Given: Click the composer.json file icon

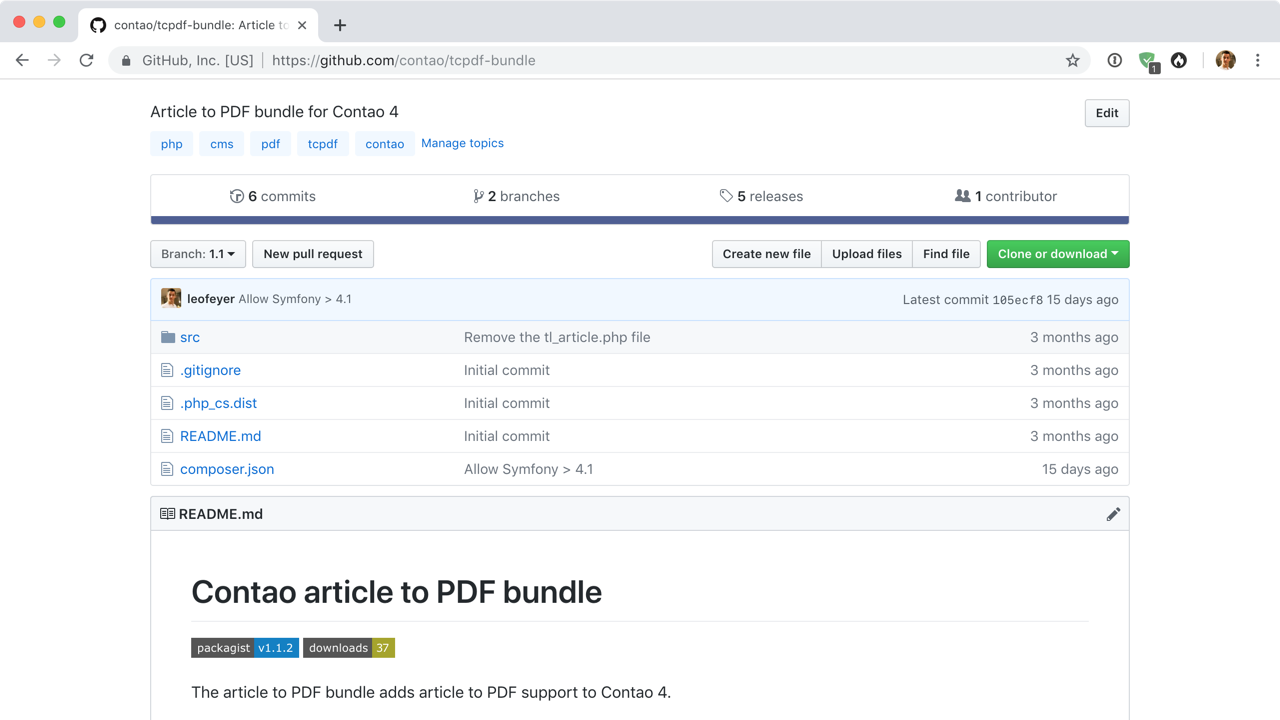Looking at the screenshot, I should (x=167, y=469).
